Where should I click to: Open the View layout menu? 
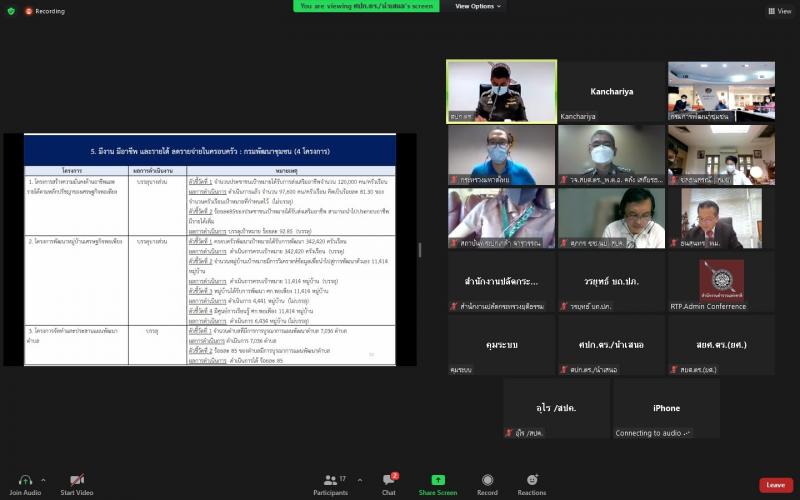pos(780,11)
